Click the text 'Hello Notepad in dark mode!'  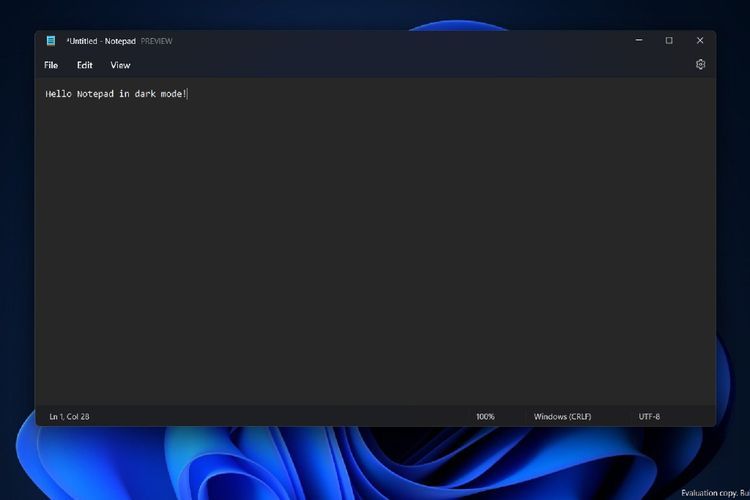click(x=116, y=94)
